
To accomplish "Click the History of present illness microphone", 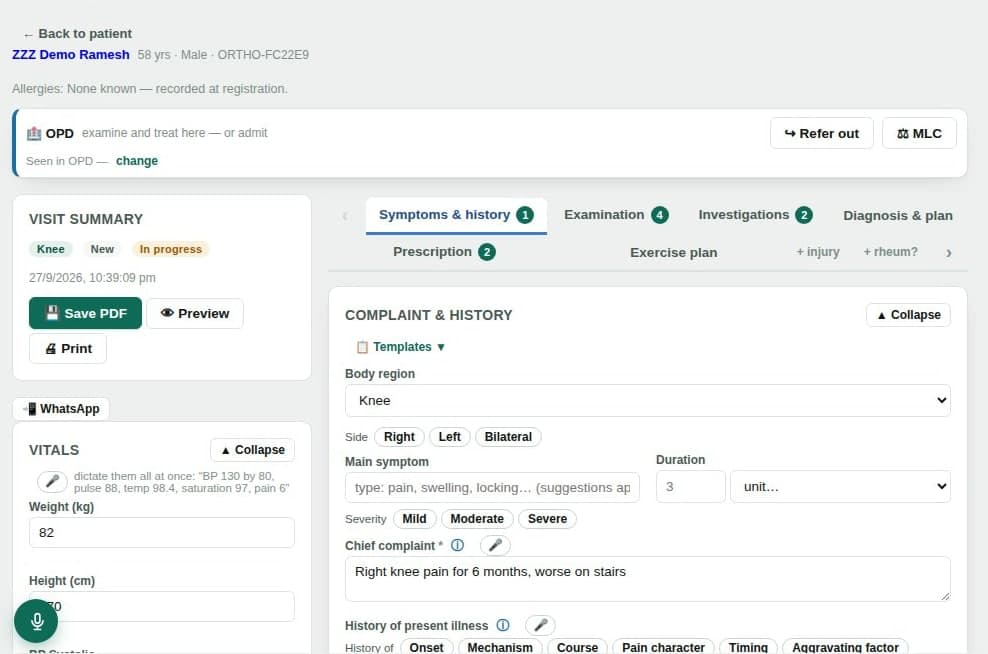I will (x=541, y=625).
